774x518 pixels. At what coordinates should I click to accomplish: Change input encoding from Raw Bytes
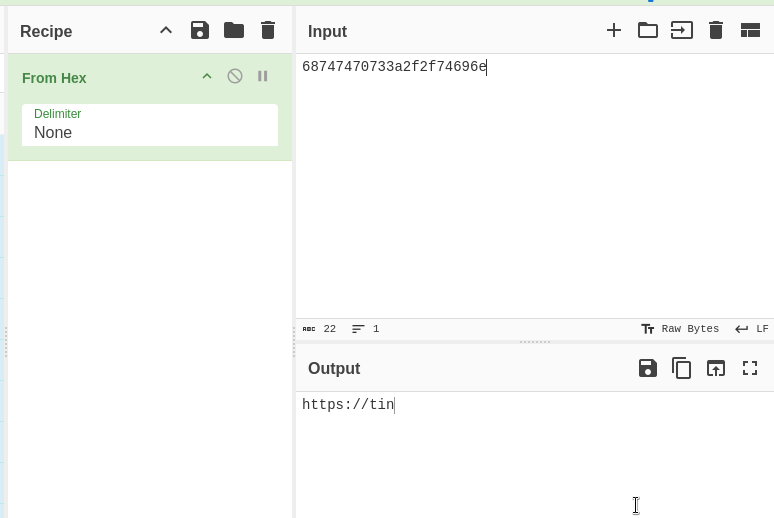click(680, 329)
